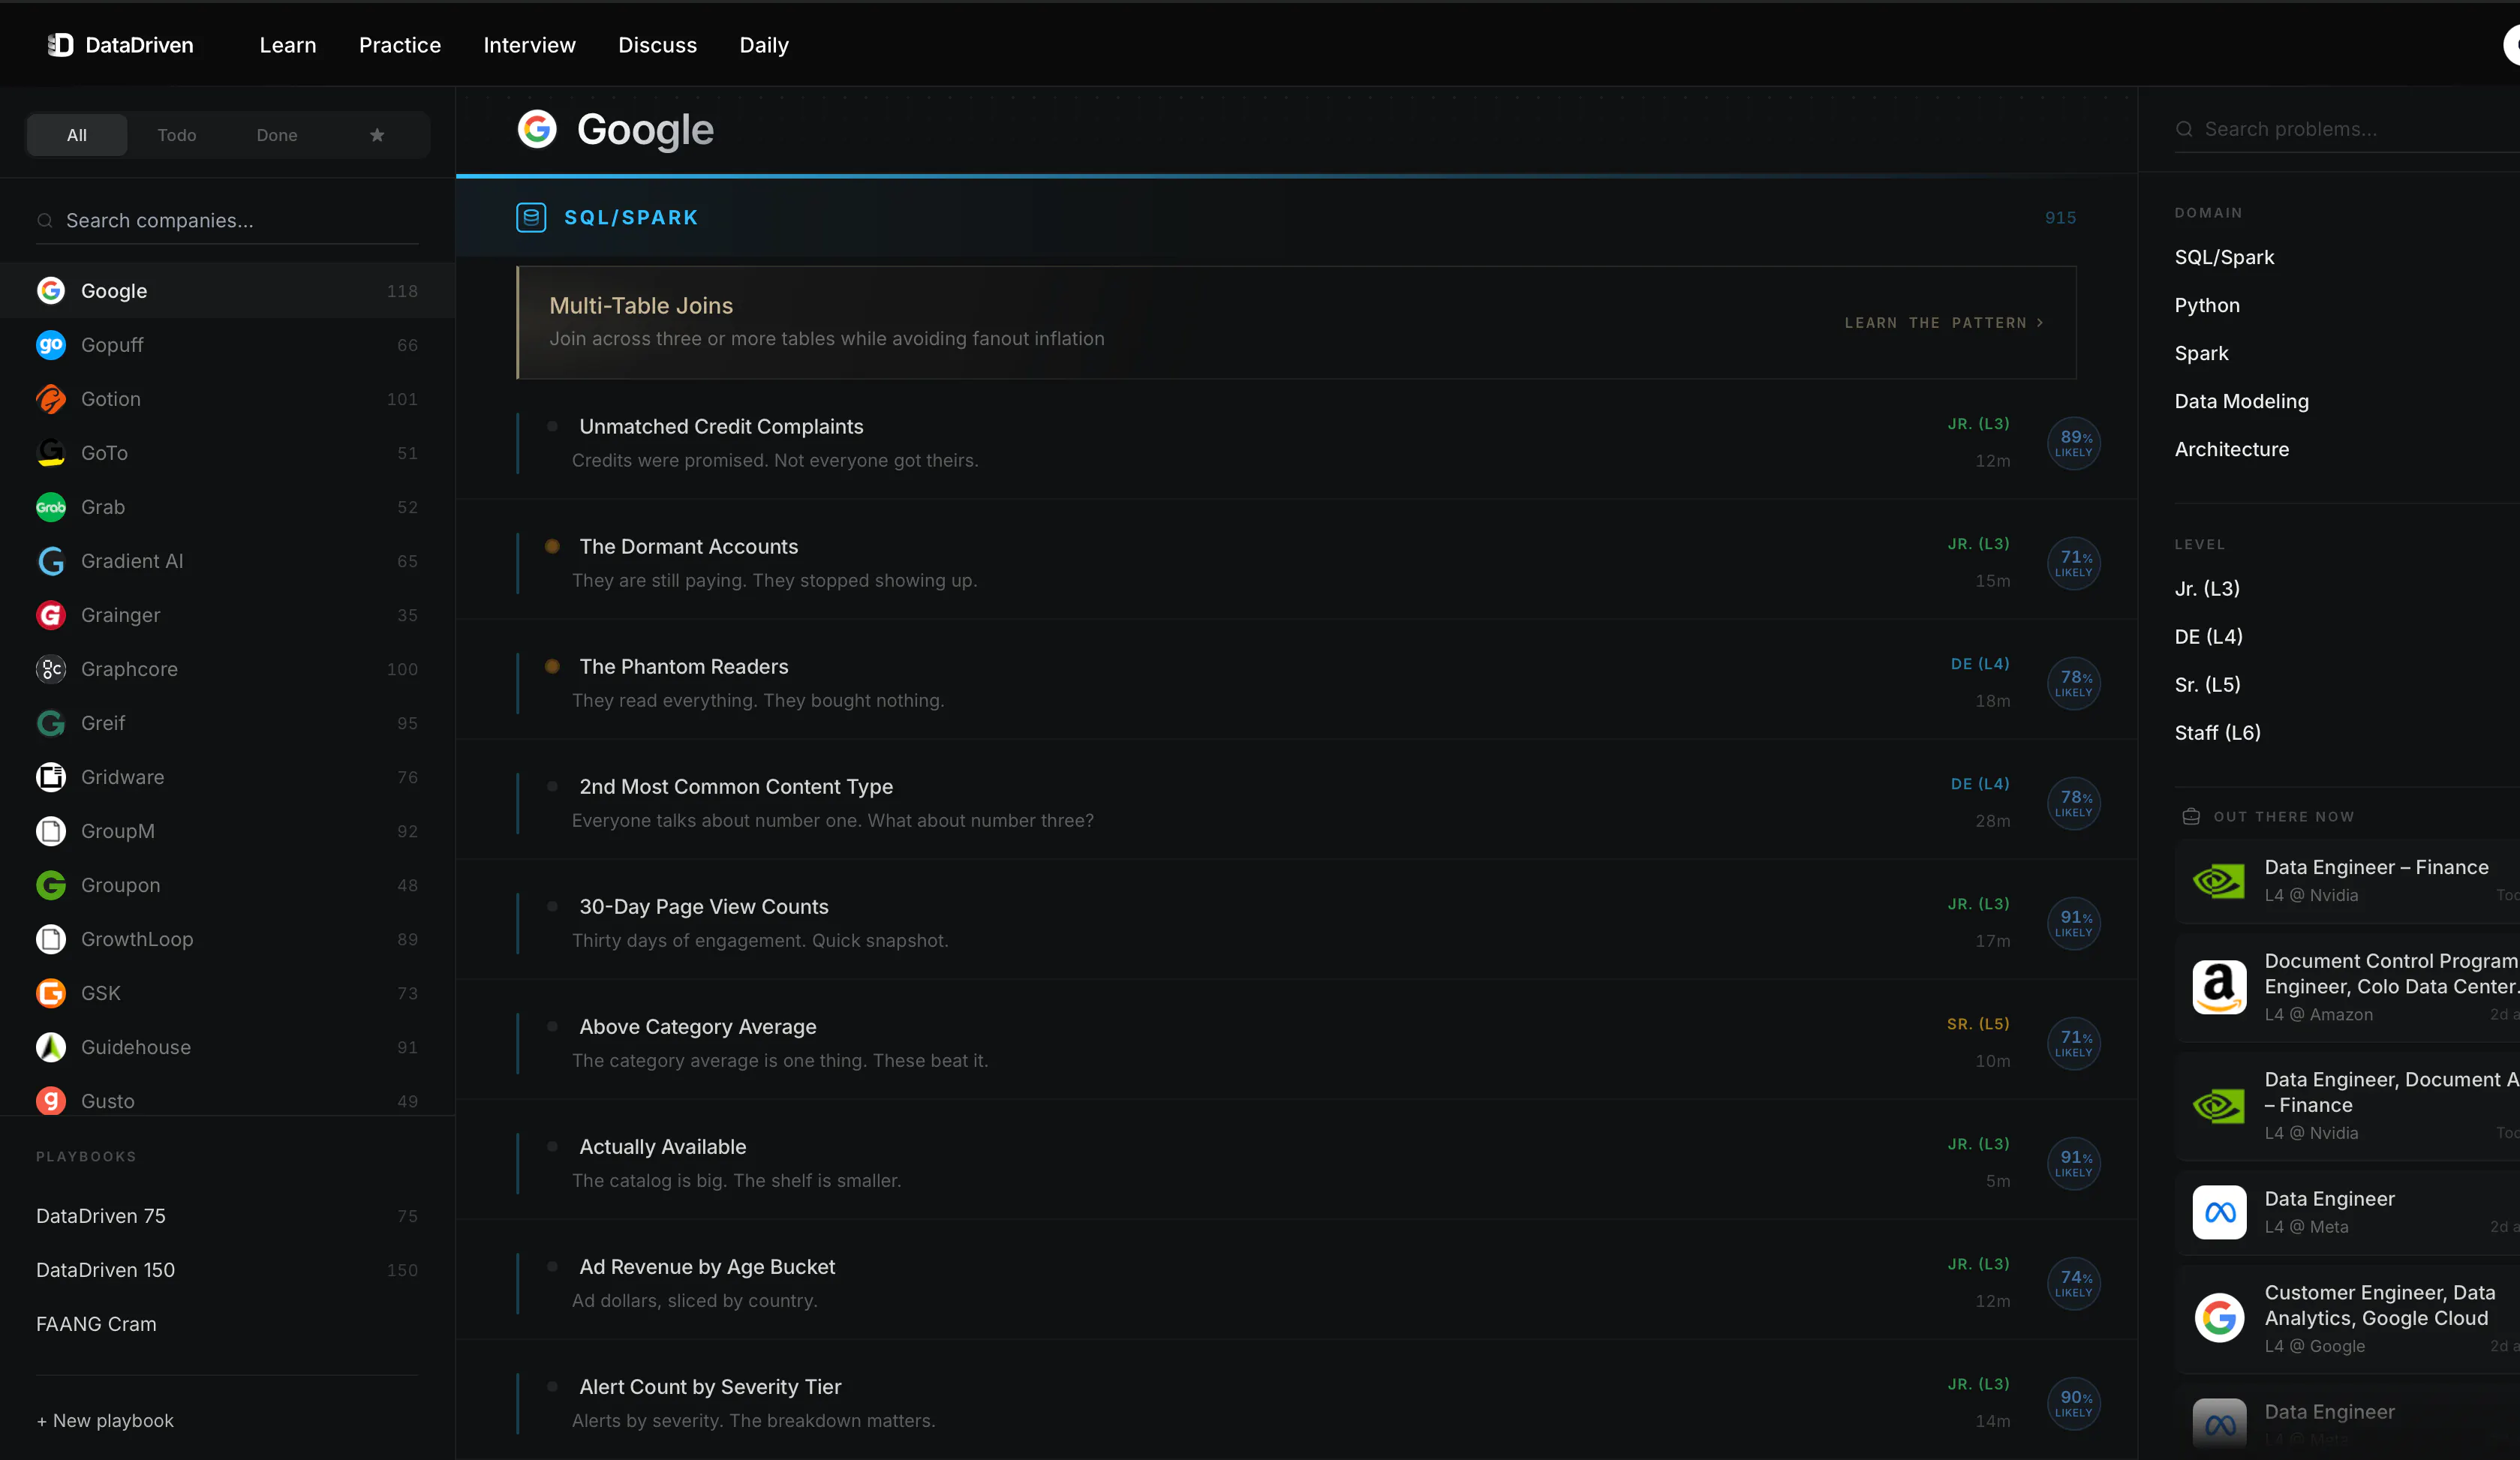Select the Gopuff company logo

[x=51, y=345]
